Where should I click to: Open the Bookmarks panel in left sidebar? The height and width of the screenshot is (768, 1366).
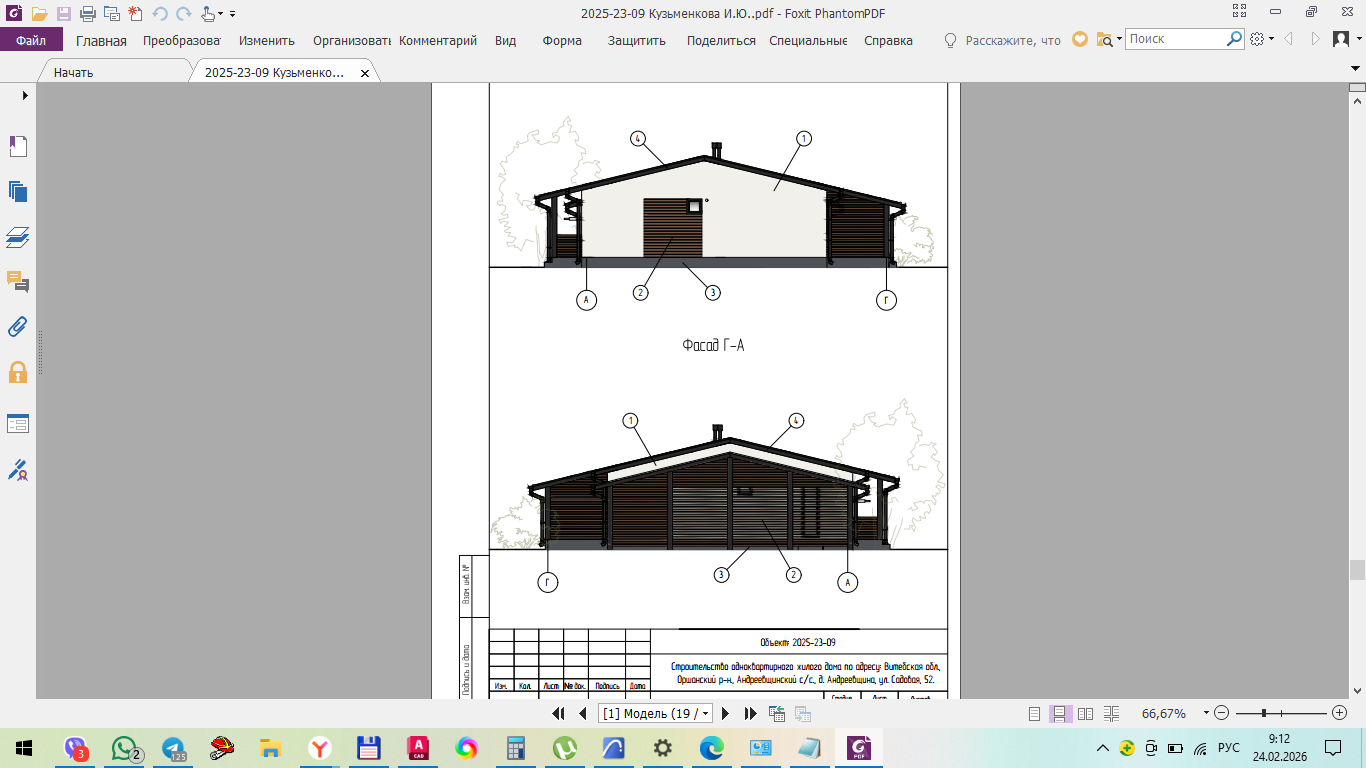tap(18, 147)
